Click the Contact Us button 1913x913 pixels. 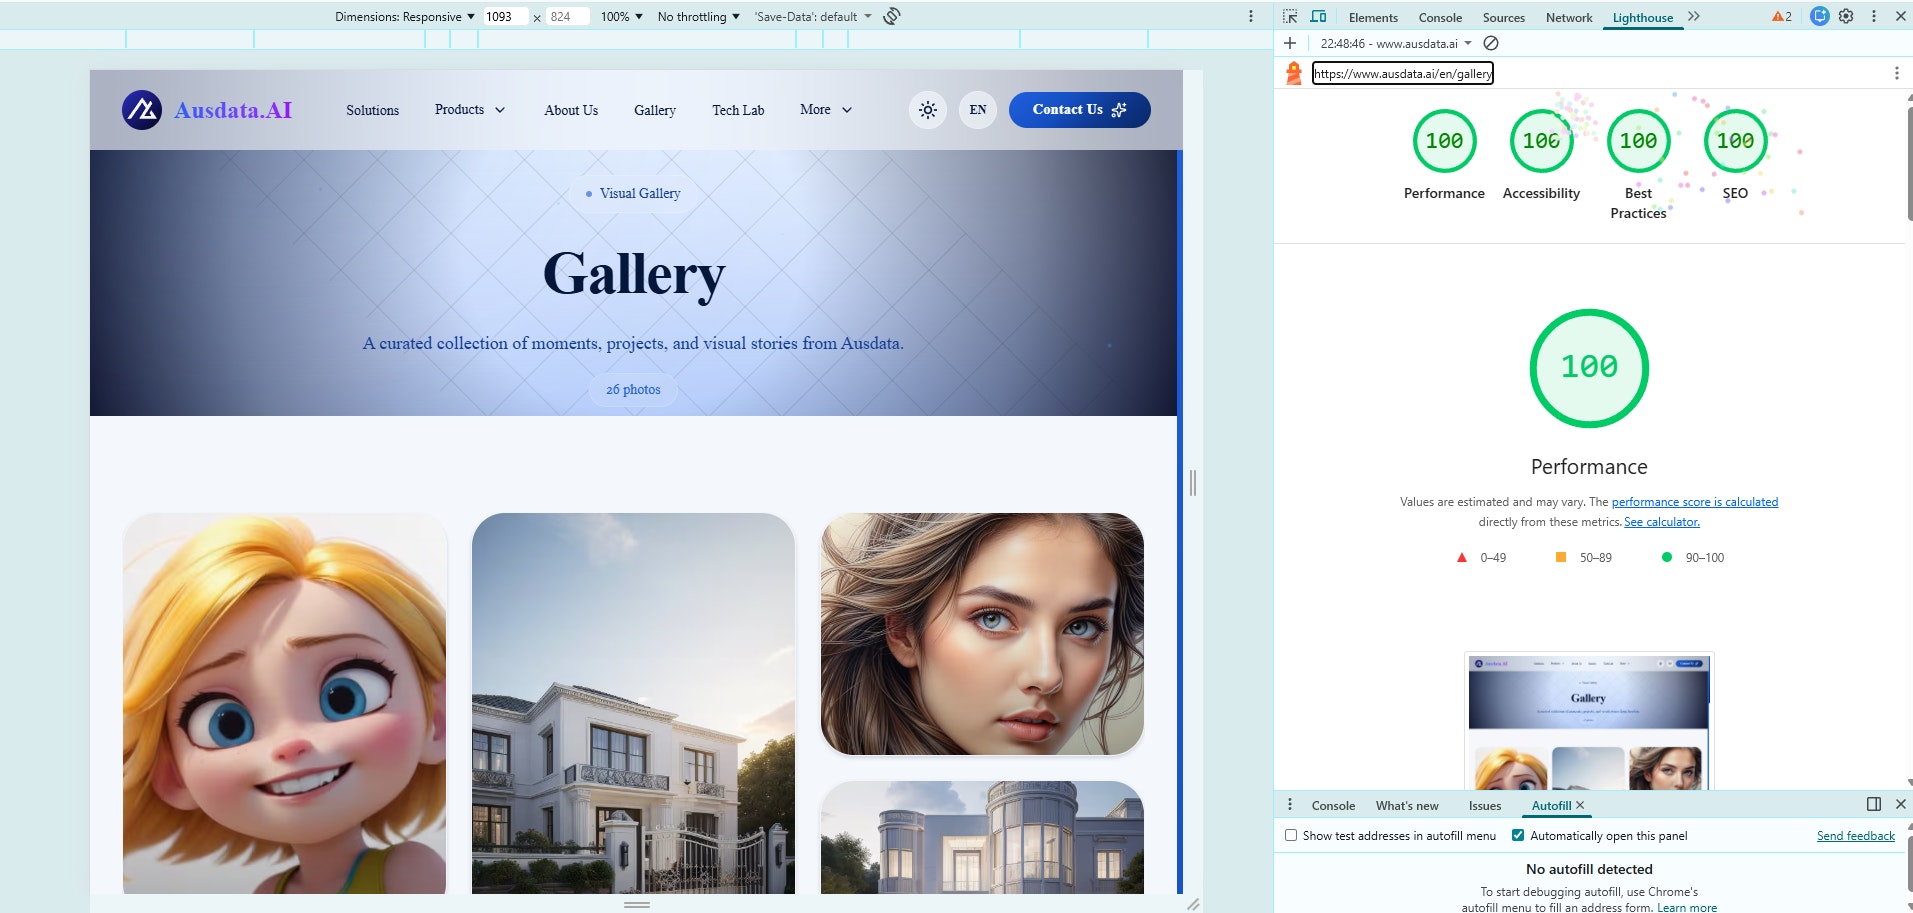(x=1079, y=110)
